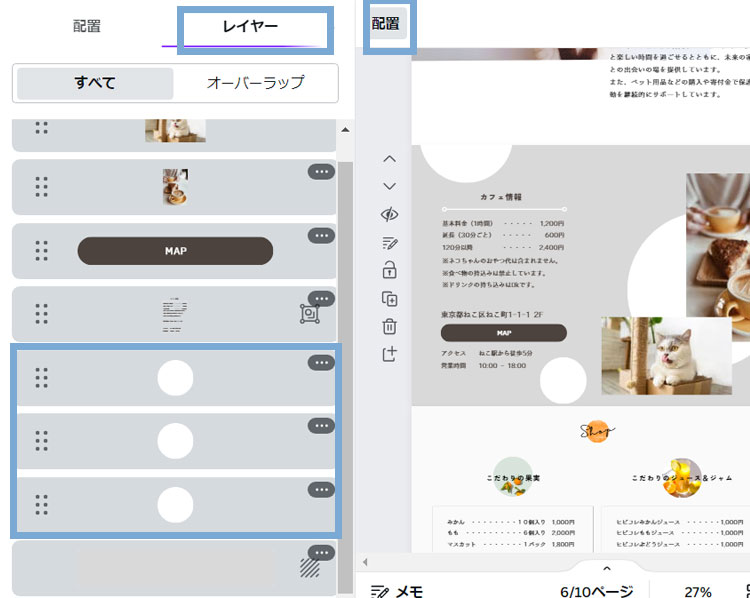Click the layer list vertical scrollbar track
Image resolution: width=750 pixels, height=598 pixels.
coord(345,377)
